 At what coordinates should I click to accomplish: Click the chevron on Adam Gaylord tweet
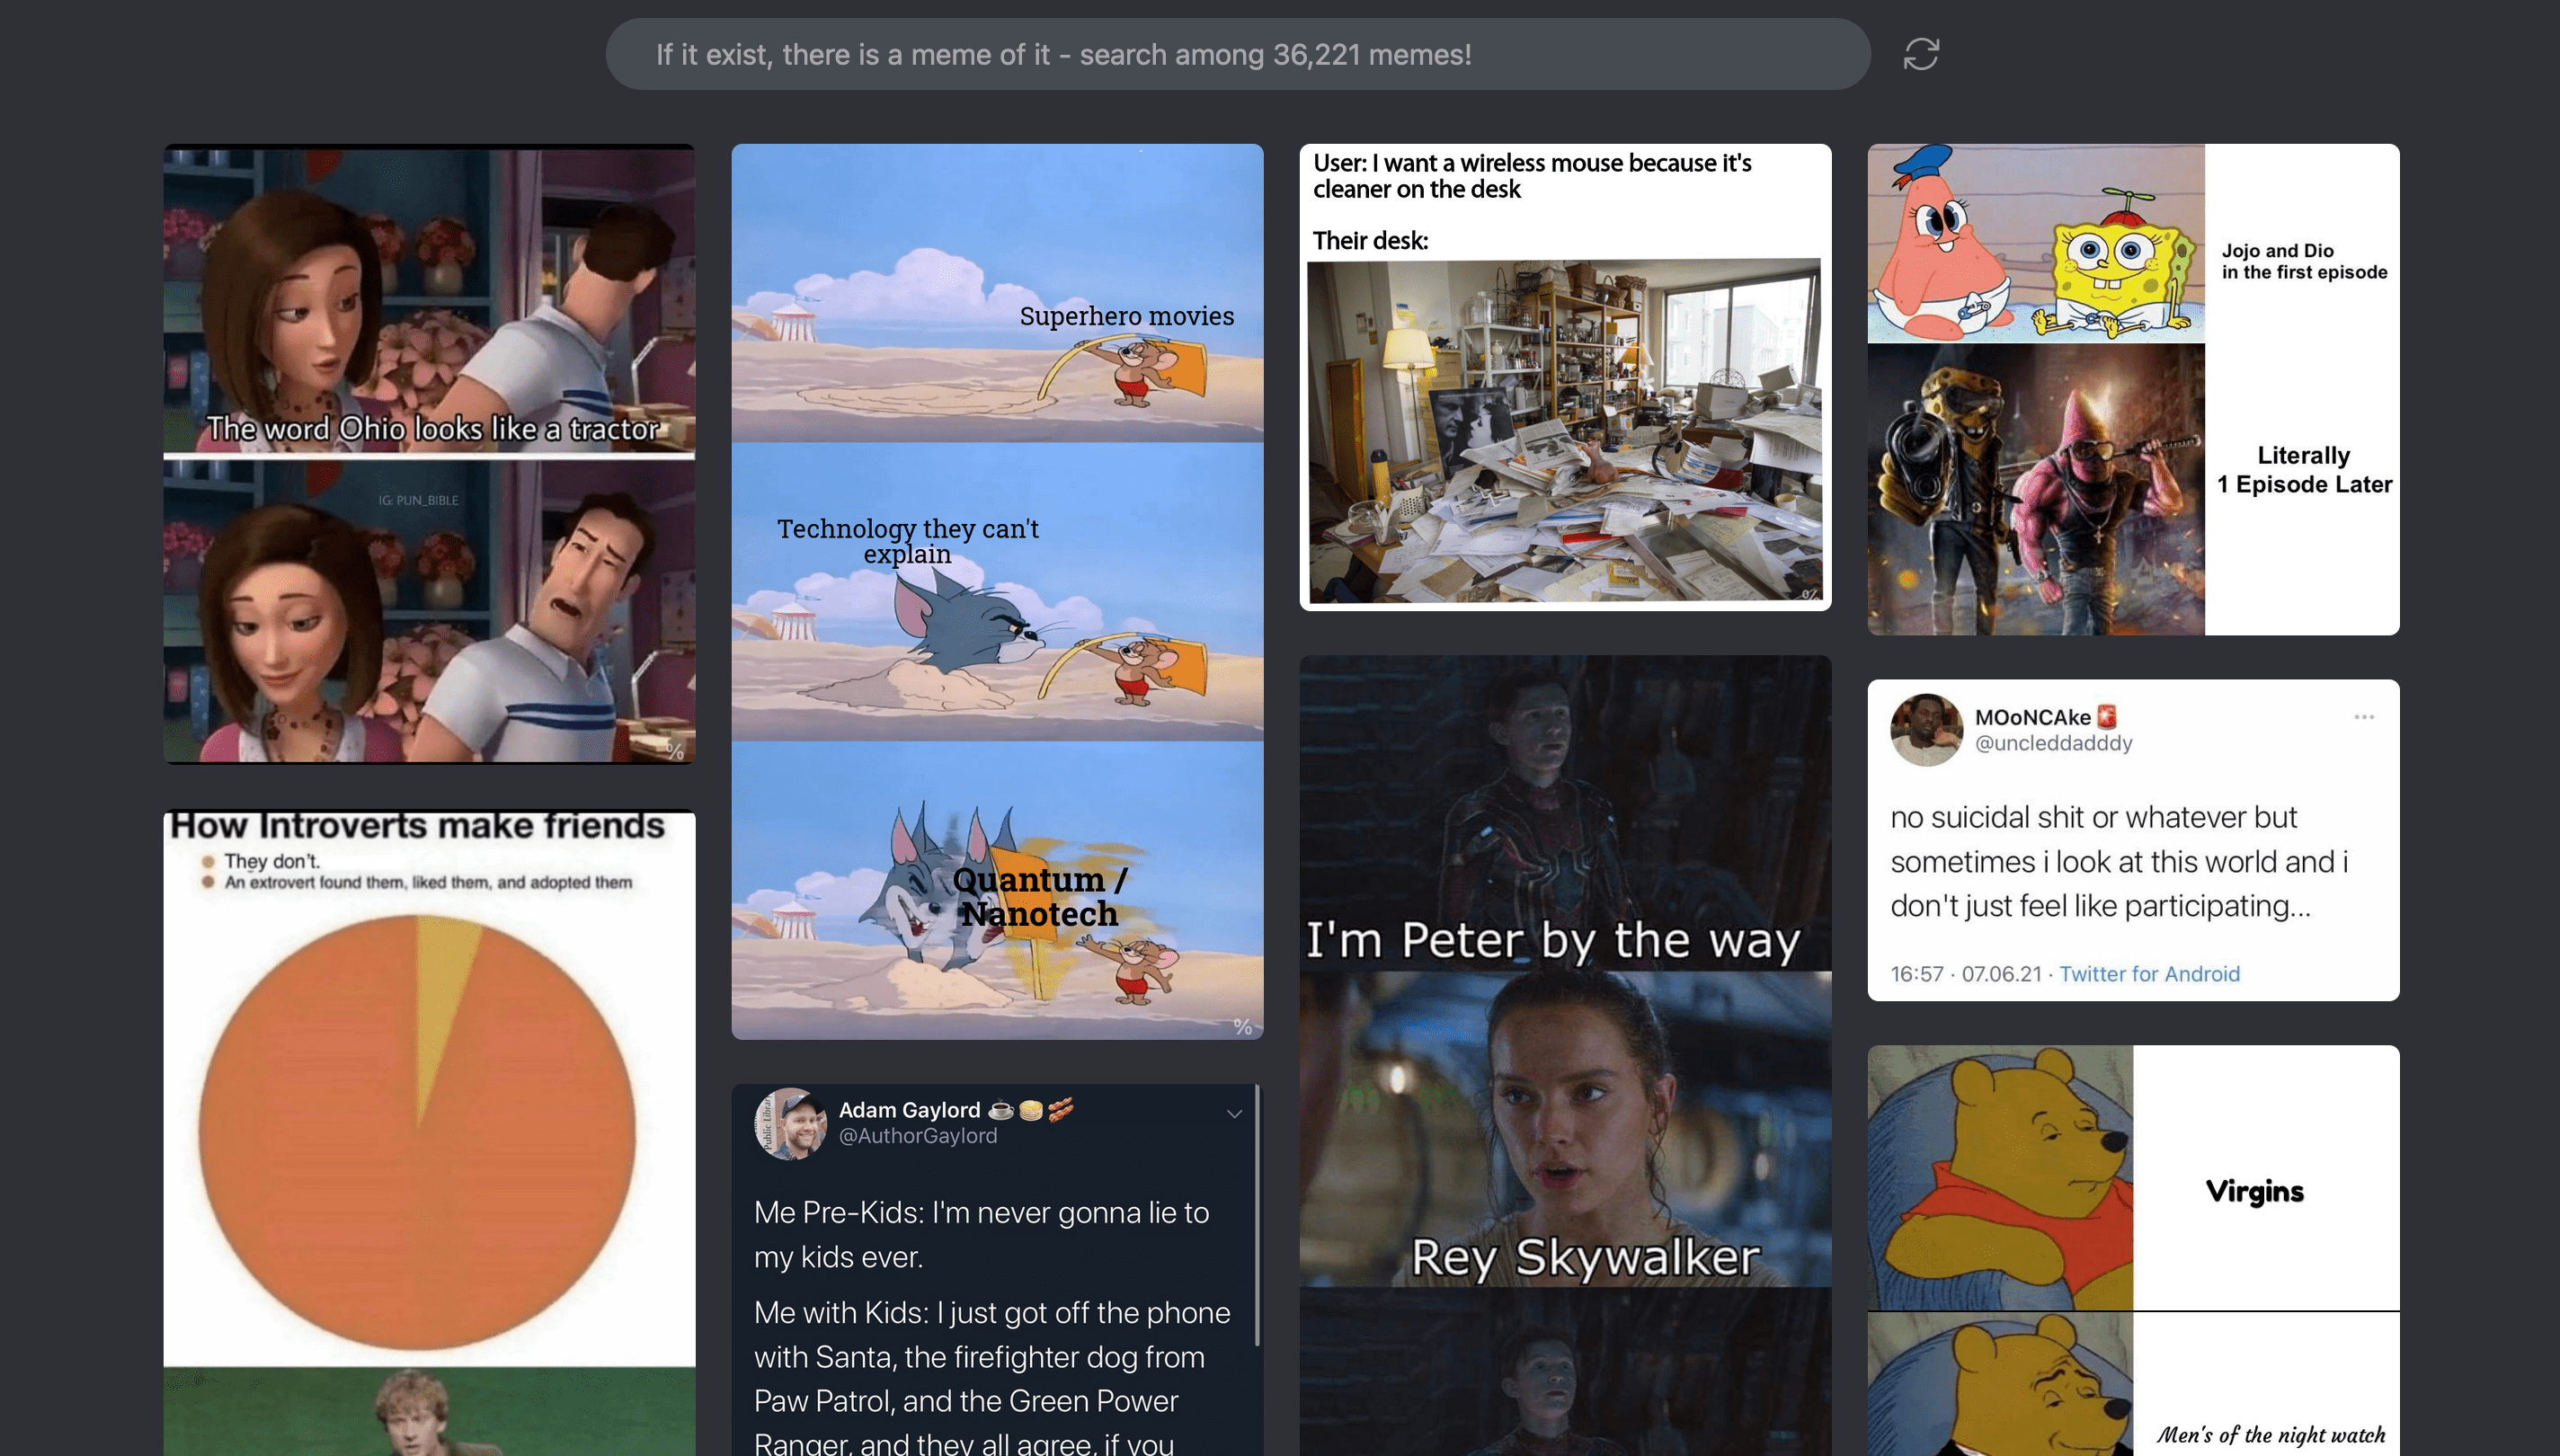pyautogui.click(x=1234, y=1114)
